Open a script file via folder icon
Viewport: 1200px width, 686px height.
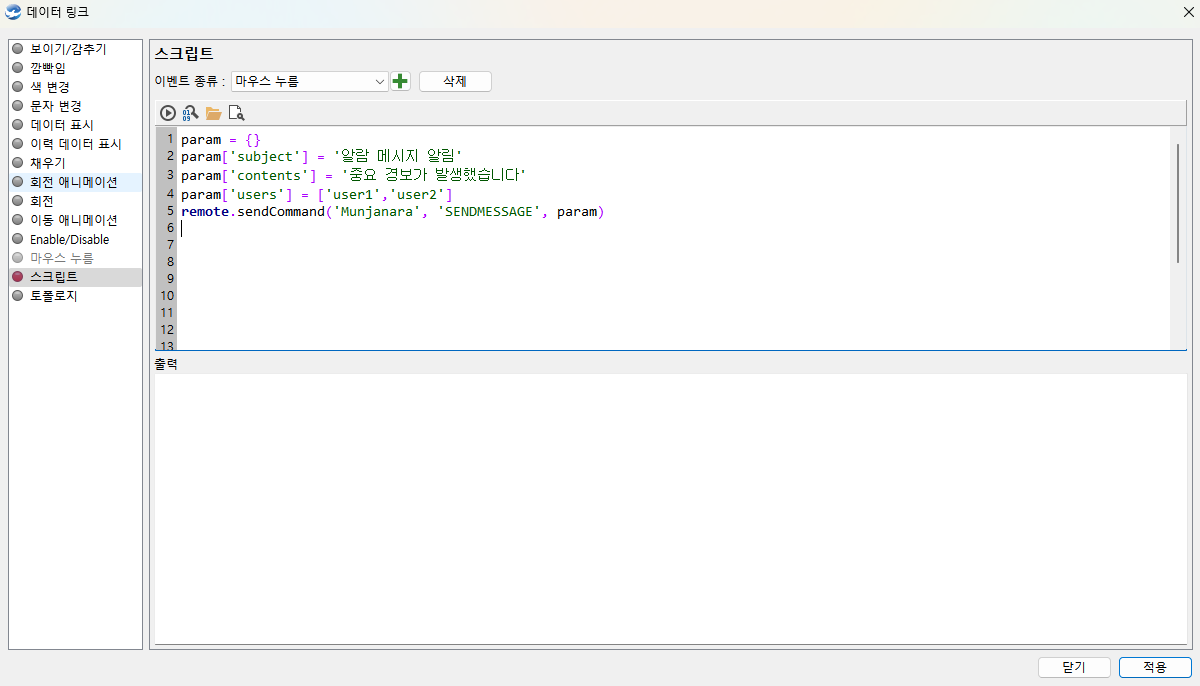[213, 113]
